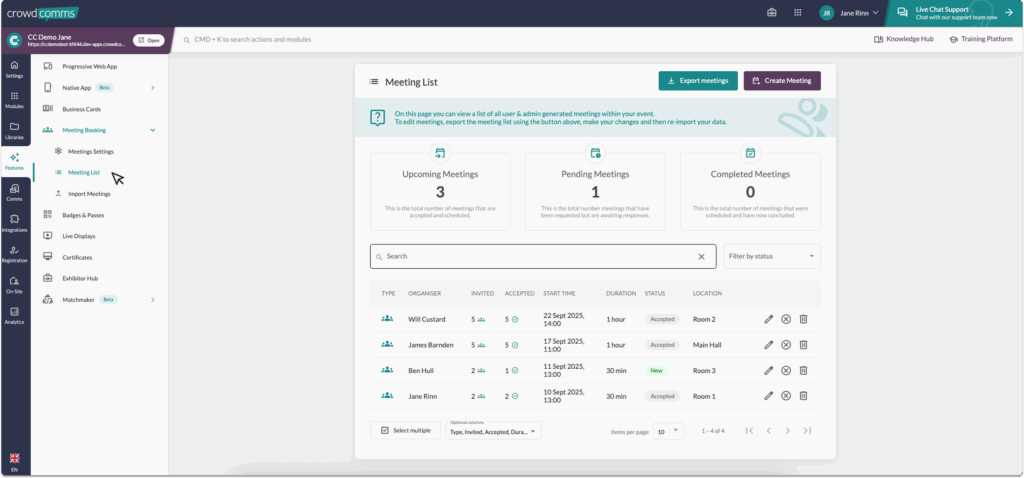
Task: Open the Optional columns dropdown
Action: pos(493,430)
